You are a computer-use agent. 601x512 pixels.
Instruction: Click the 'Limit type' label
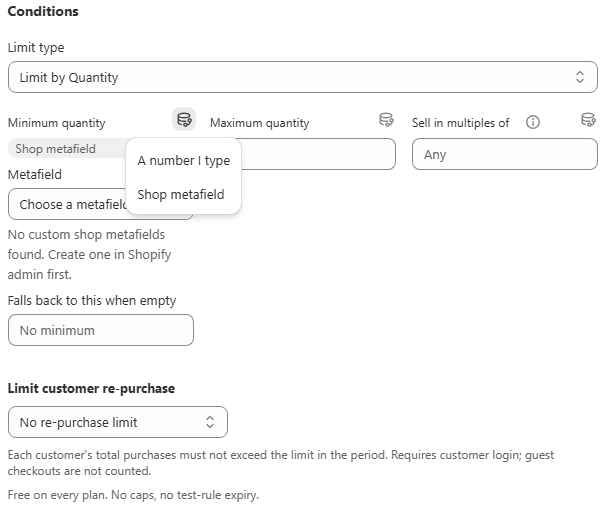tap(36, 48)
